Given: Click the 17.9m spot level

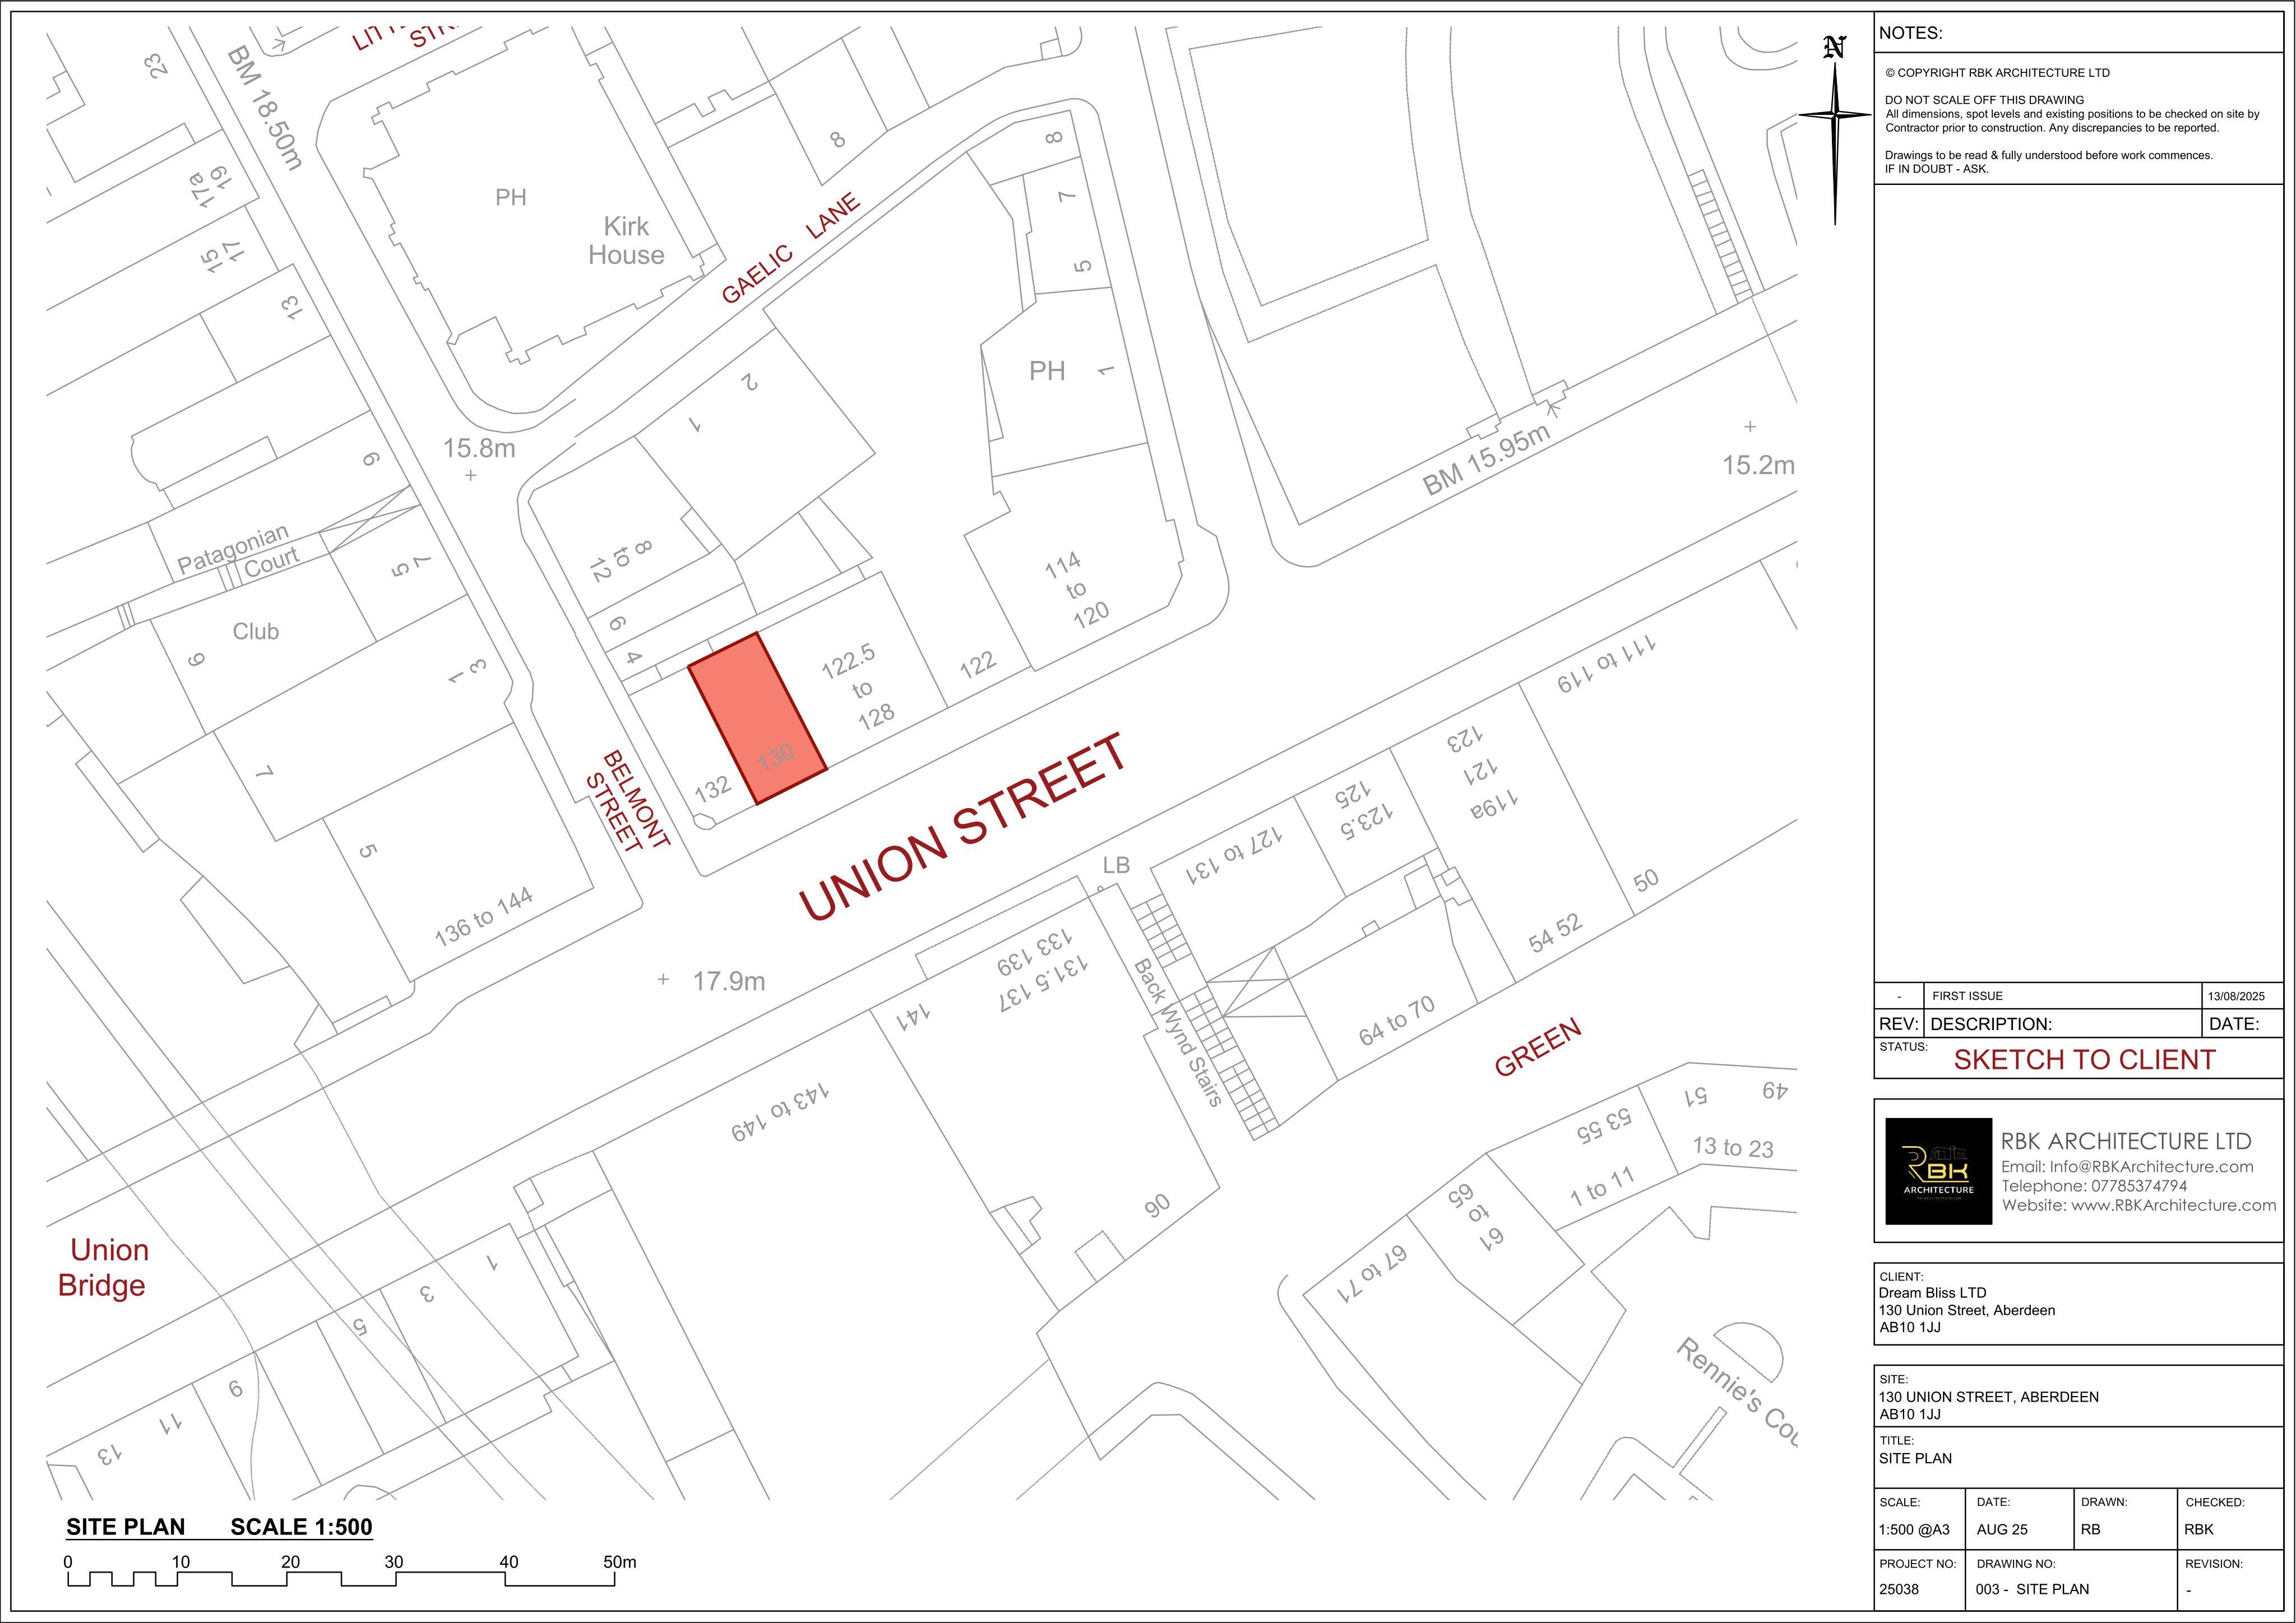Looking at the screenshot, I should pos(729,982).
